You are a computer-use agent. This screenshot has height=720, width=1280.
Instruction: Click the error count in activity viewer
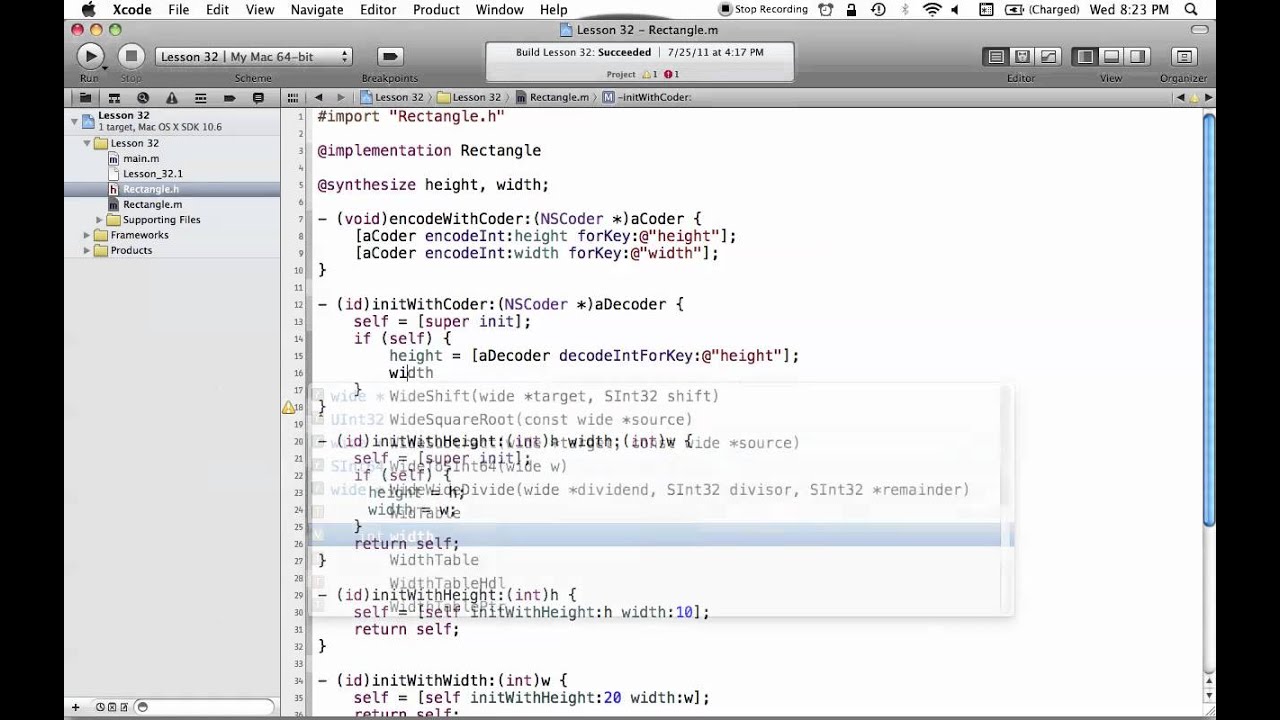coord(672,74)
